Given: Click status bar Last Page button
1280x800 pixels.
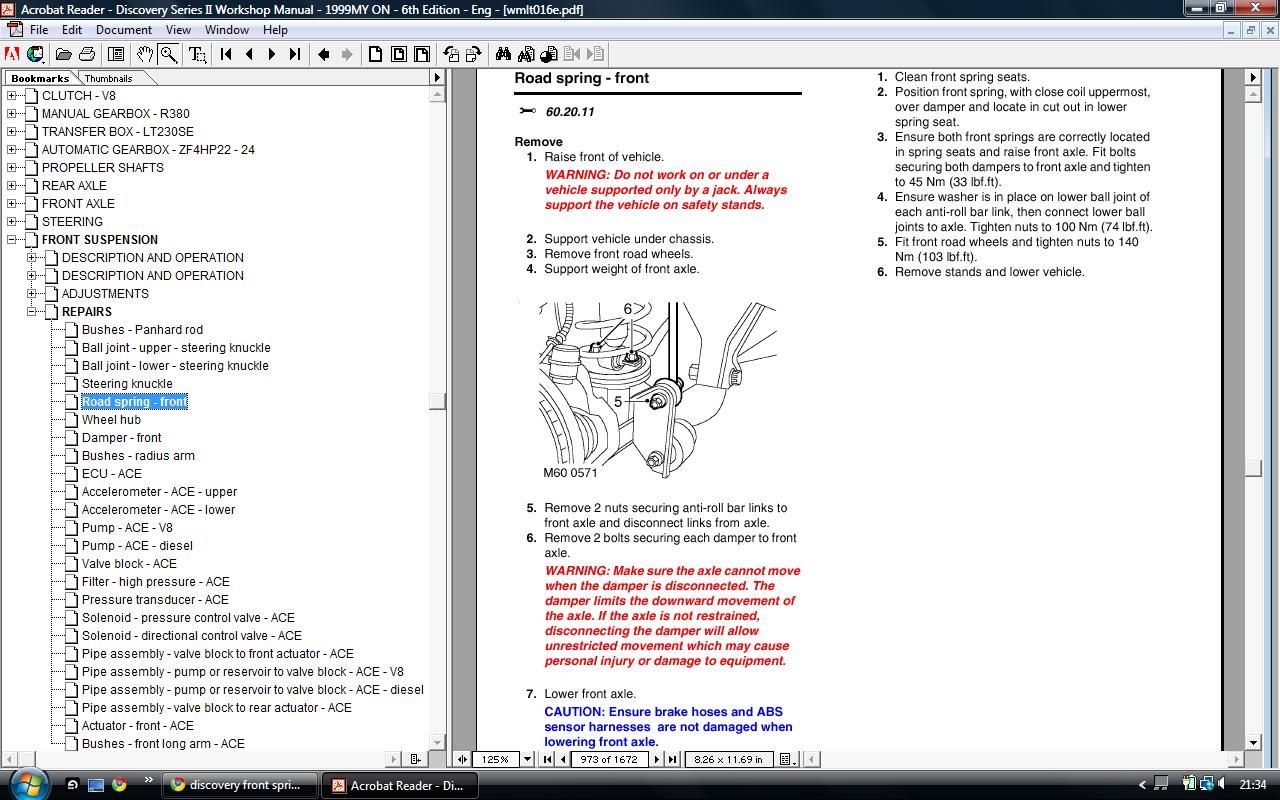Looking at the screenshot, I should click(x=672, y=759).
